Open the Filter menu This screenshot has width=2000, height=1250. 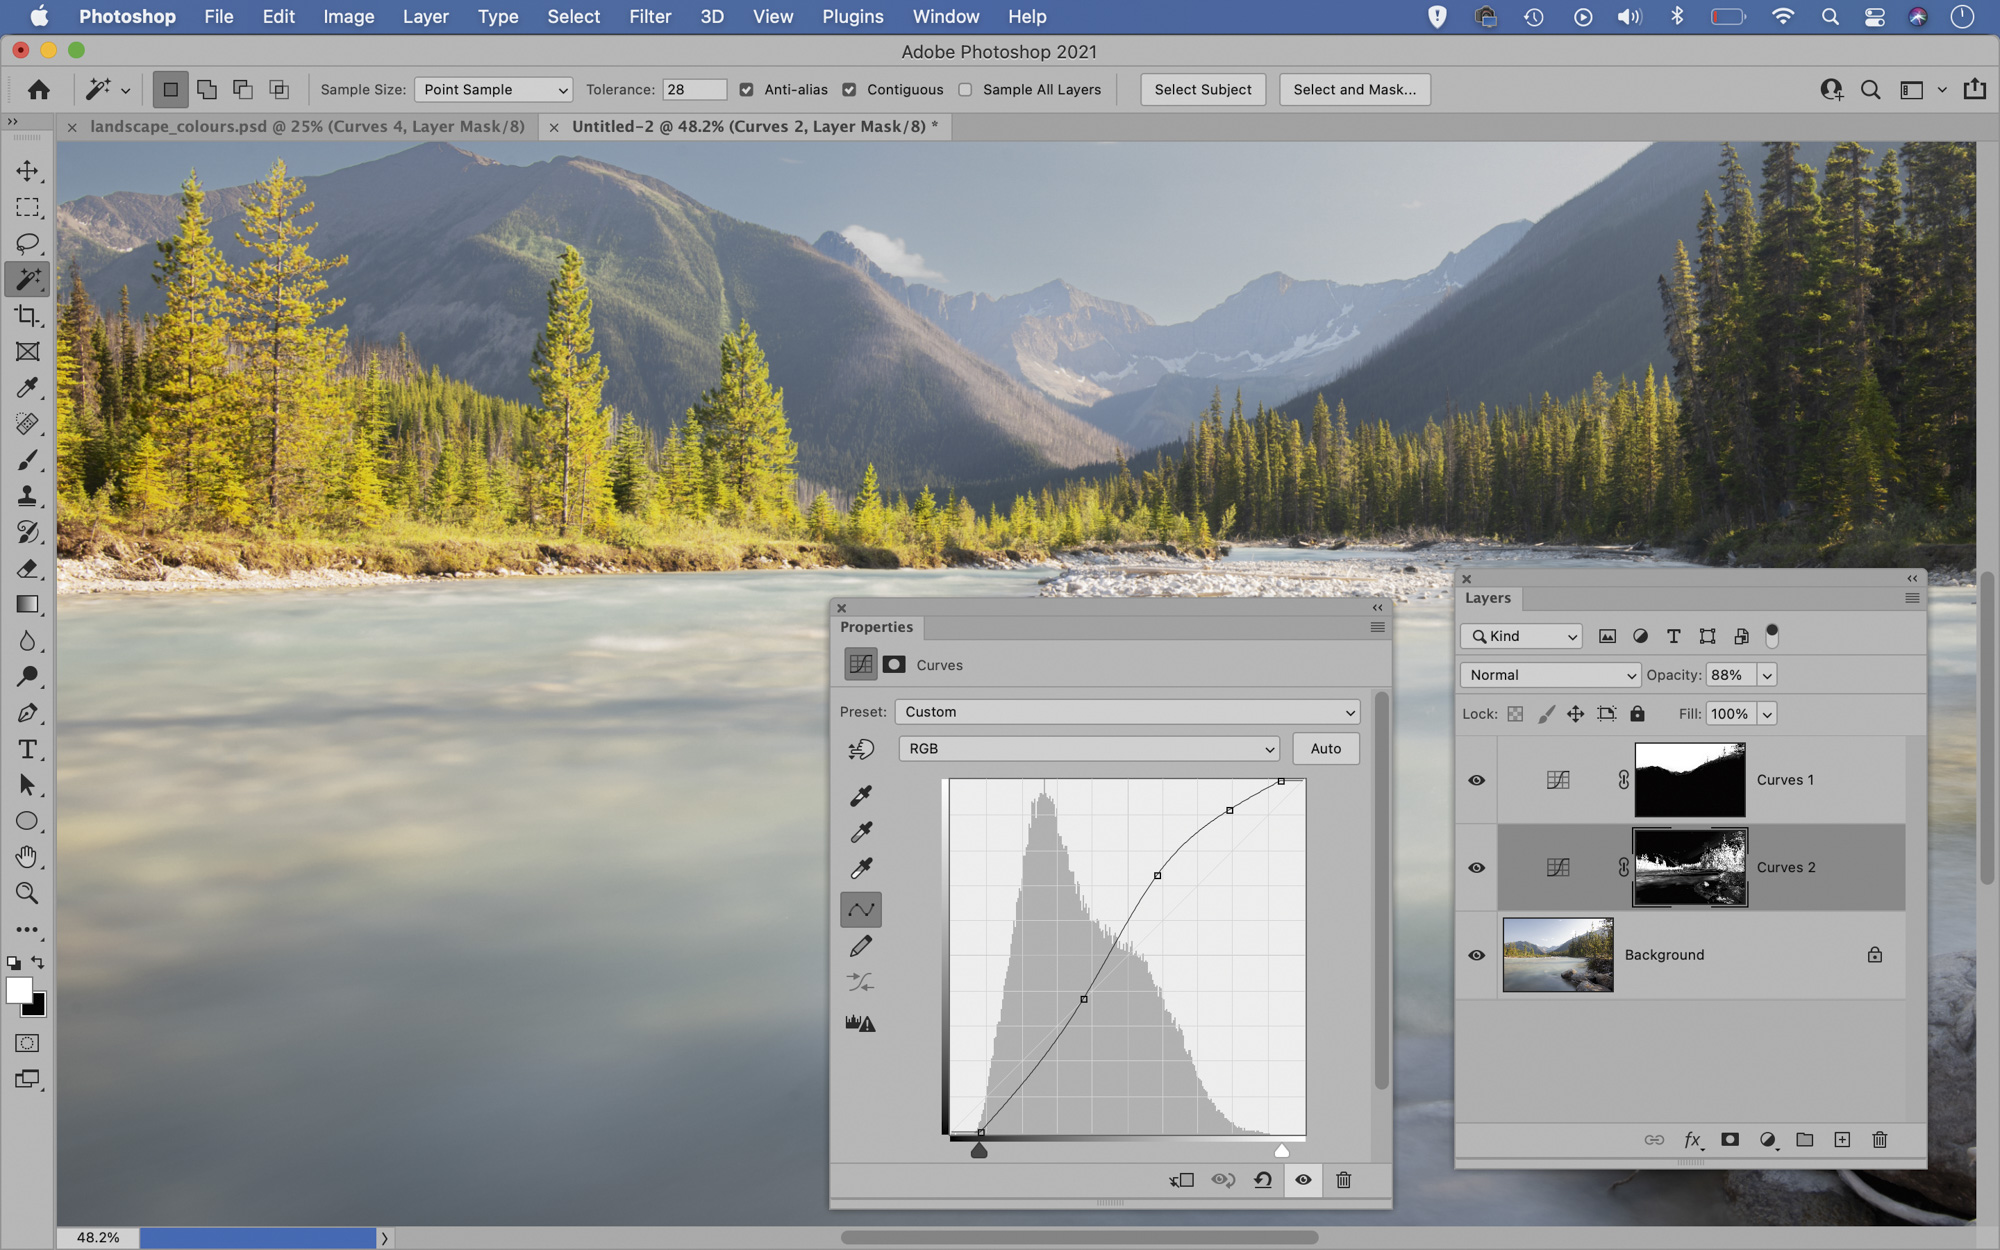pyautogui.click(x=650, y=17)
